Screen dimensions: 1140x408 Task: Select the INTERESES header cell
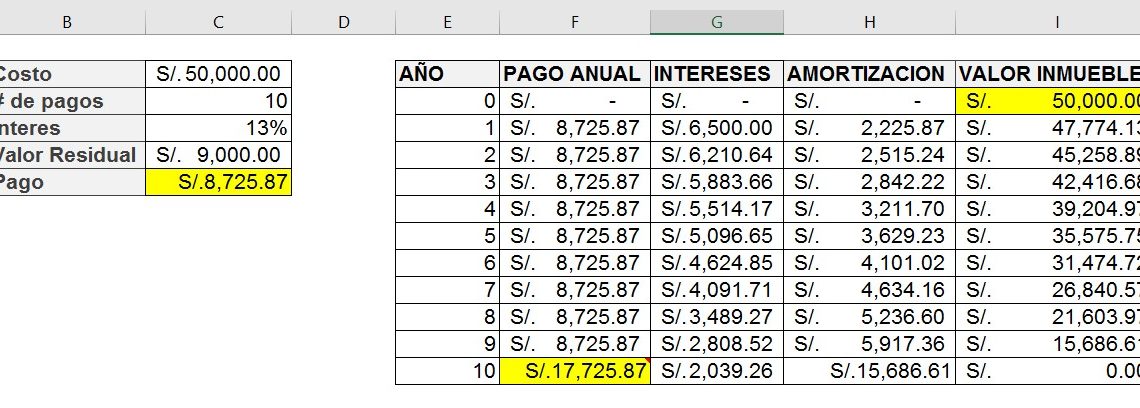[x=717, y=74]
